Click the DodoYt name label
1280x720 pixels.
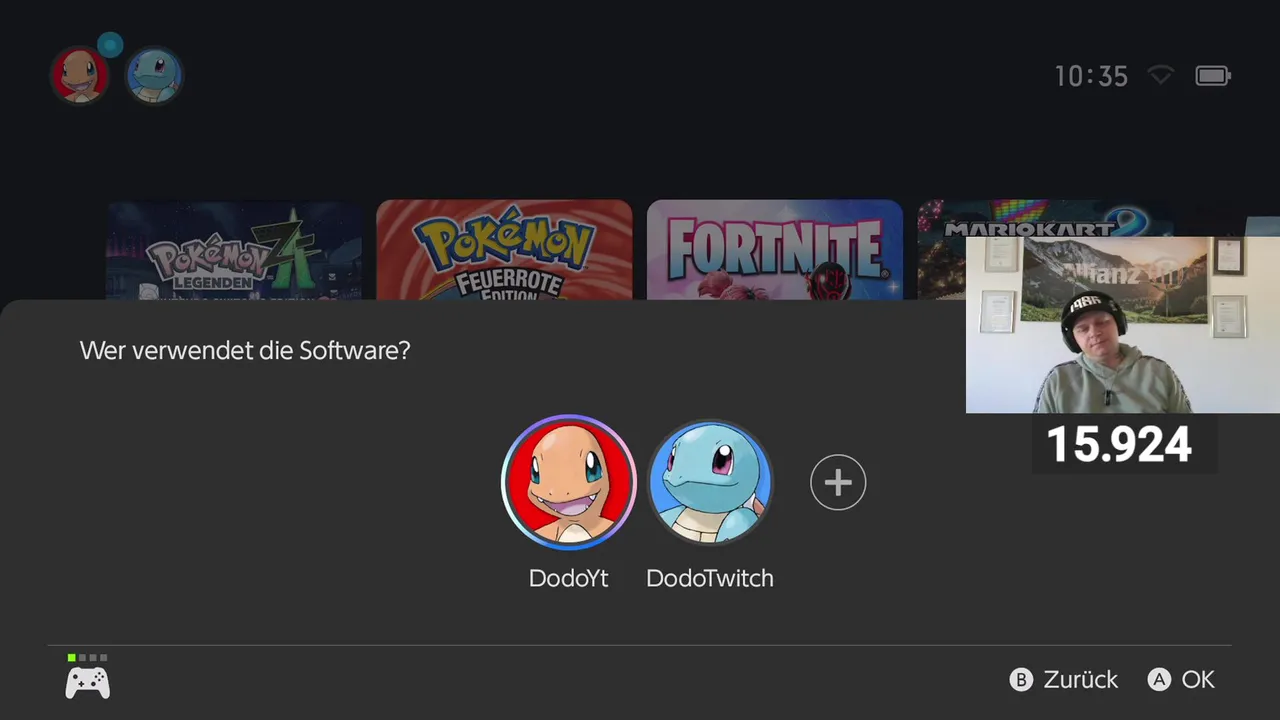coord(568,578)
